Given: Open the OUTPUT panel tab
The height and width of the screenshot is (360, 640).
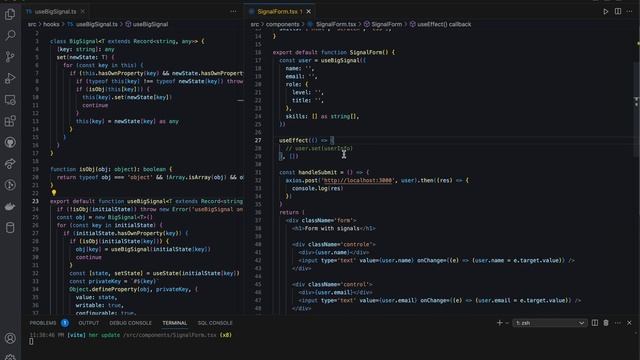Looking at the screenshot, I should click(x=89, y=323).
